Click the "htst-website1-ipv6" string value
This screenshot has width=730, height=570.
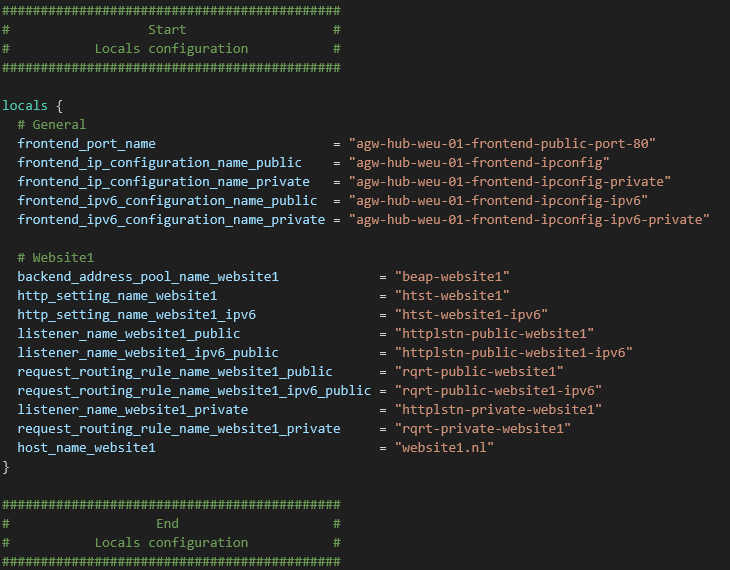pos(471,314)
